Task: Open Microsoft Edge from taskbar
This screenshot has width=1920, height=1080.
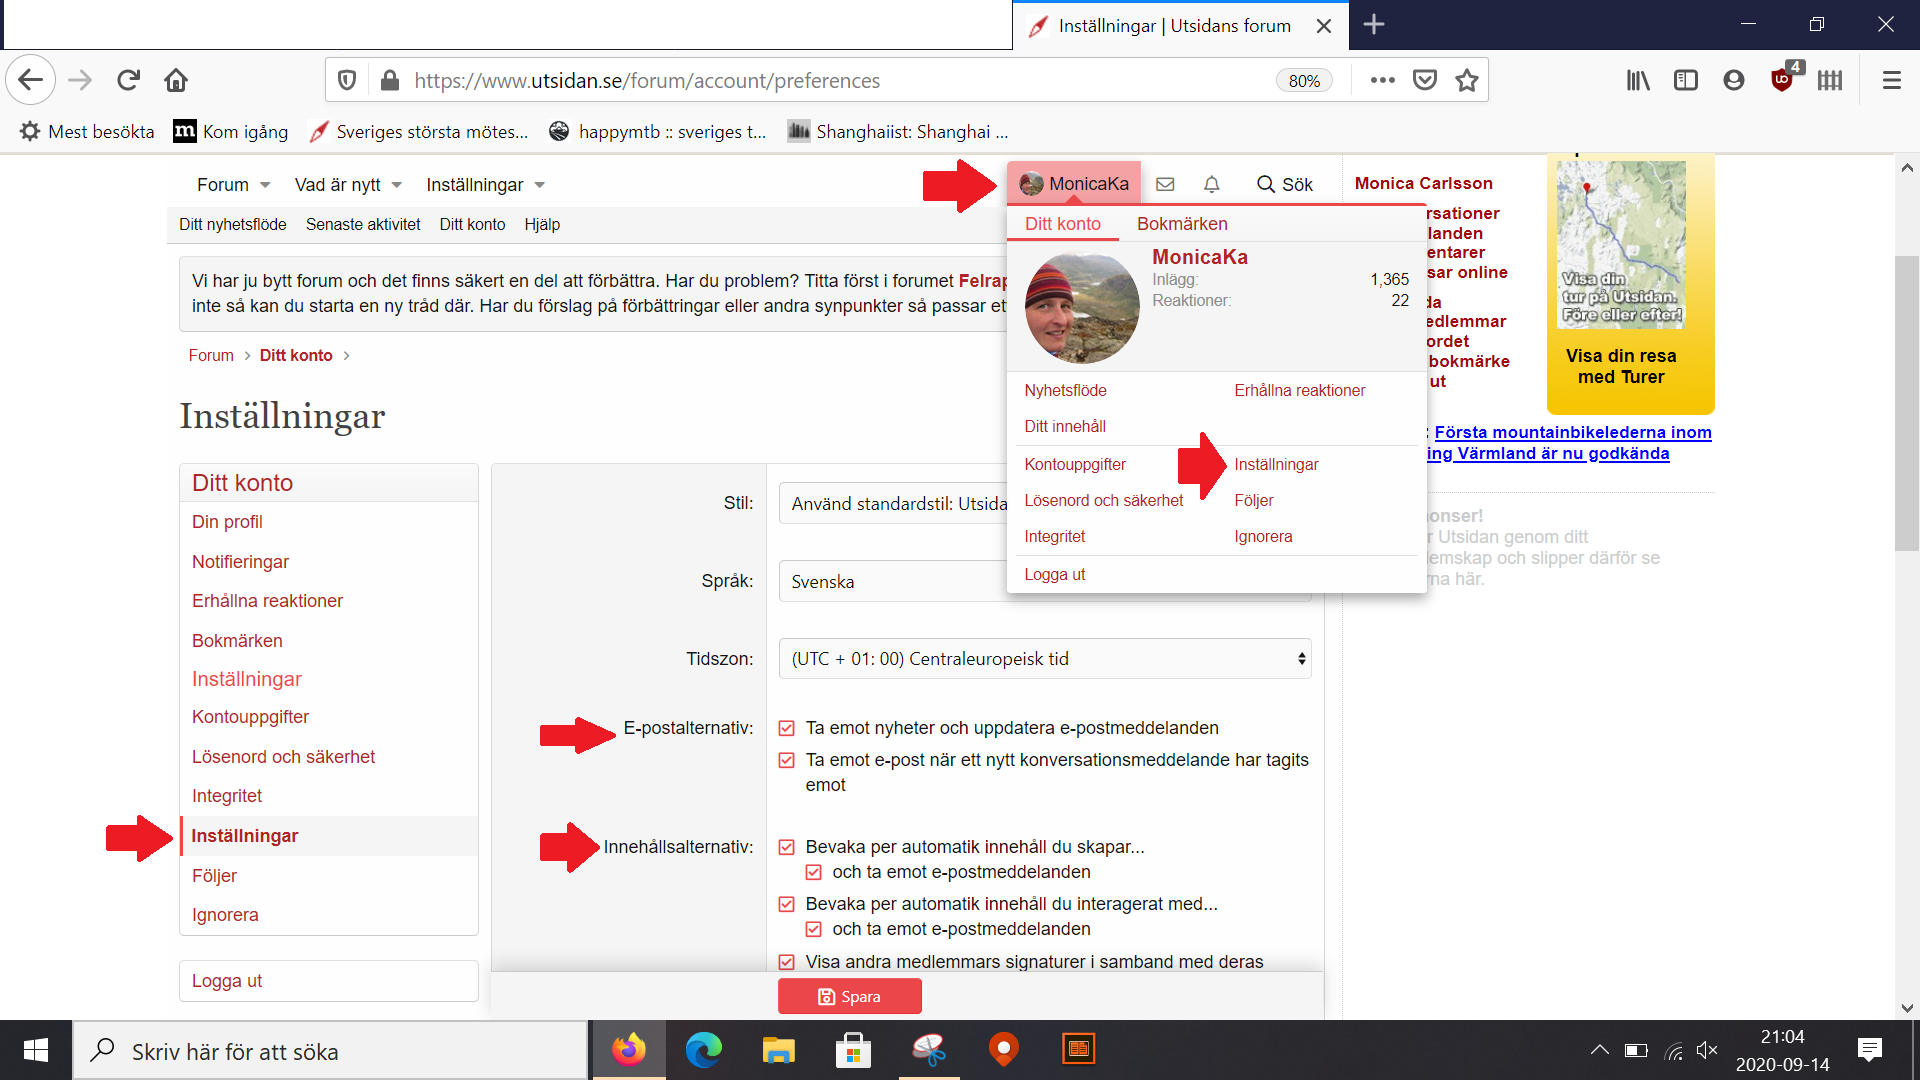Action: click(703, 1050)
